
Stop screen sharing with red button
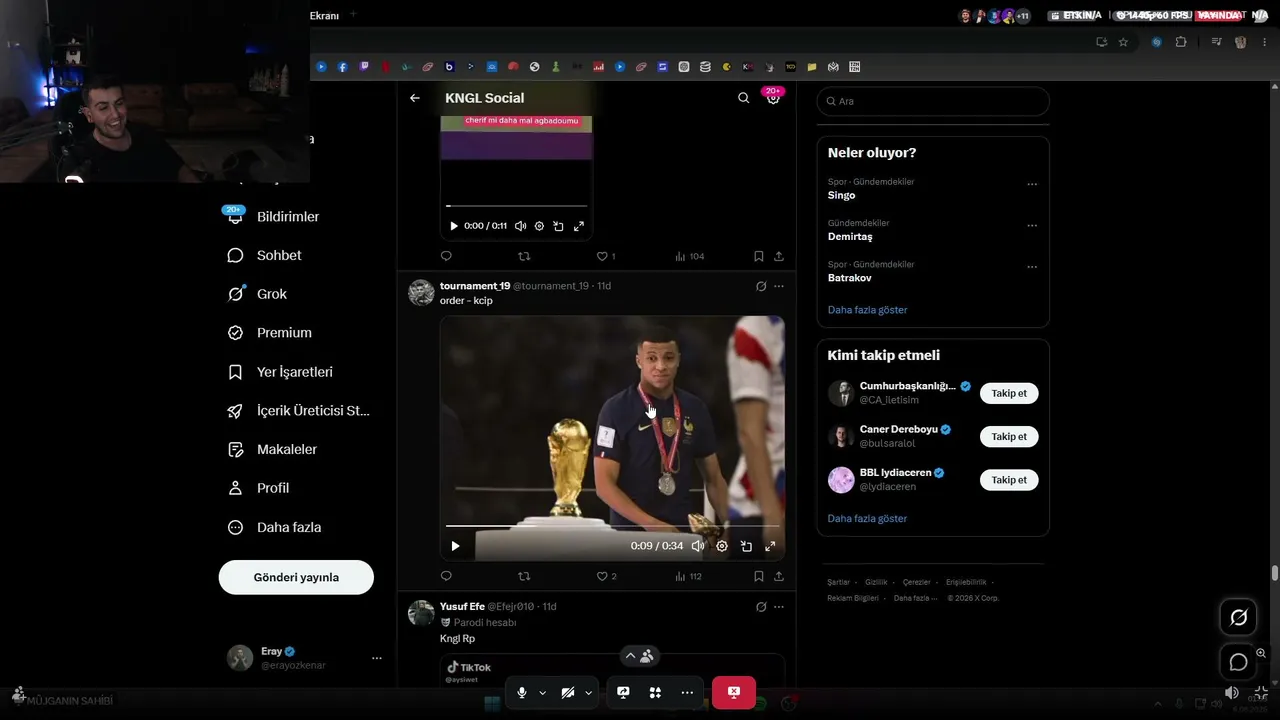(734, 693)
